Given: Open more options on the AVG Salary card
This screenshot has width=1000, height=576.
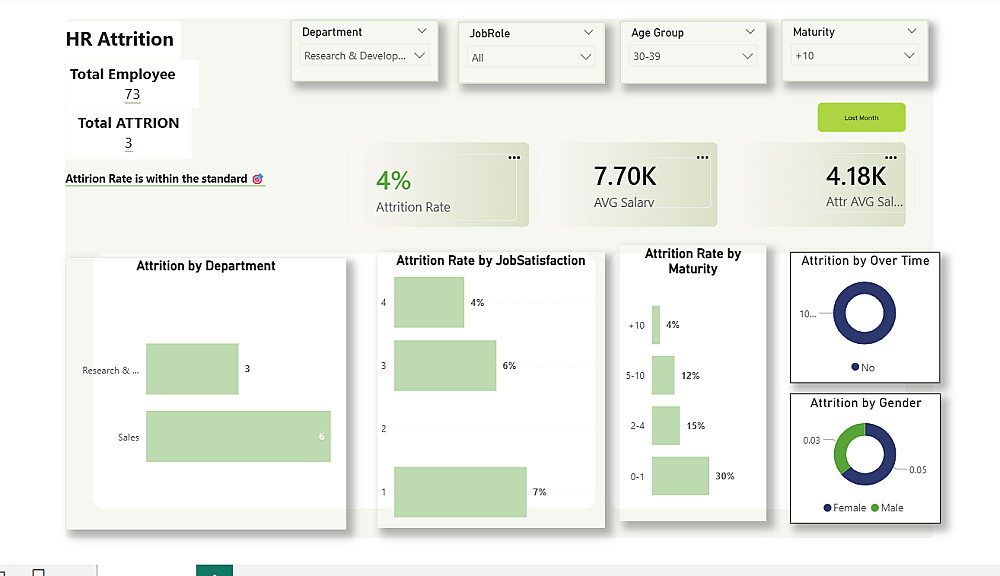Looking at the screenshot, I should point(702,158).
